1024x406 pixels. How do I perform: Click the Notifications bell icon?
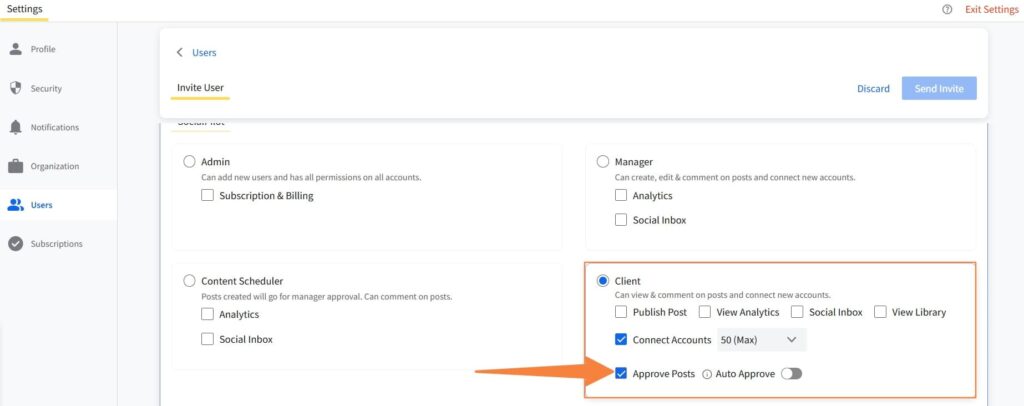(15, 127)
